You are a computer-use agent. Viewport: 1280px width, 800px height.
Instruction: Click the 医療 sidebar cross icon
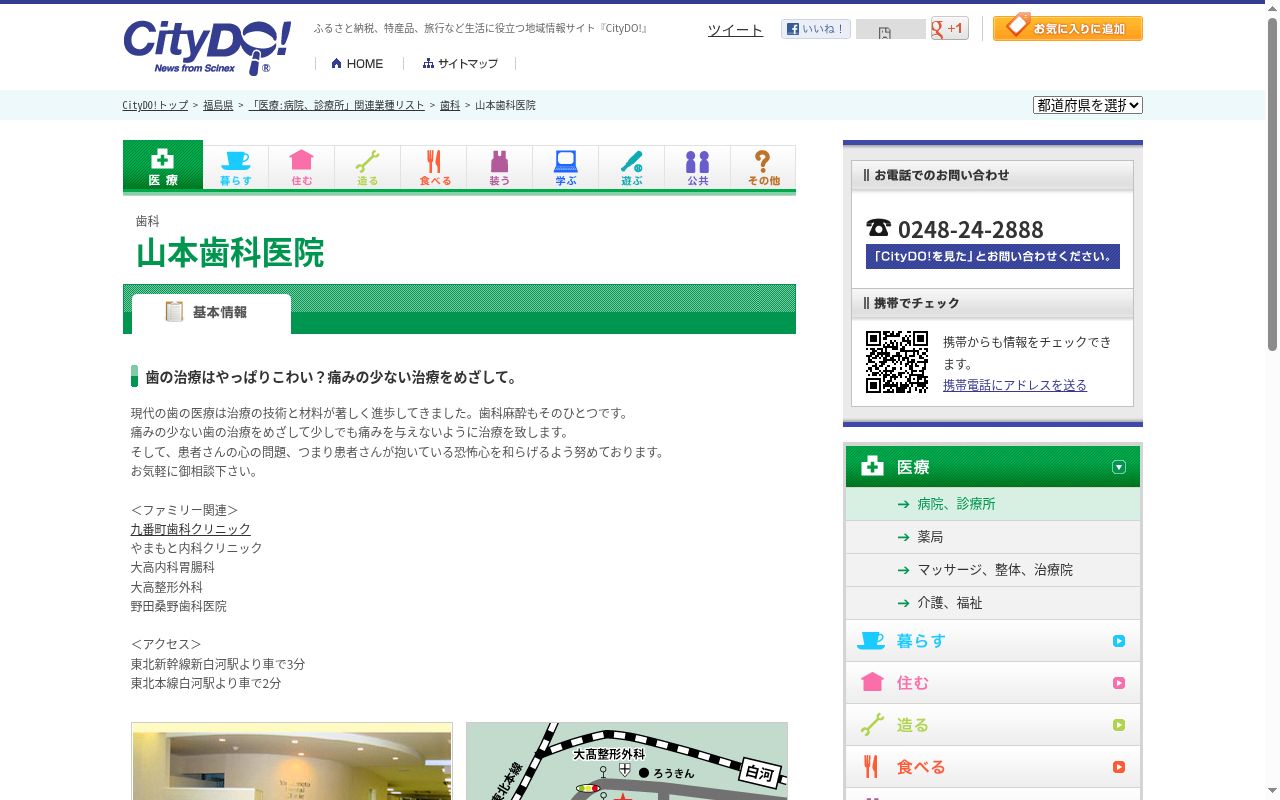pyautogui.click(x=873, y=466)
